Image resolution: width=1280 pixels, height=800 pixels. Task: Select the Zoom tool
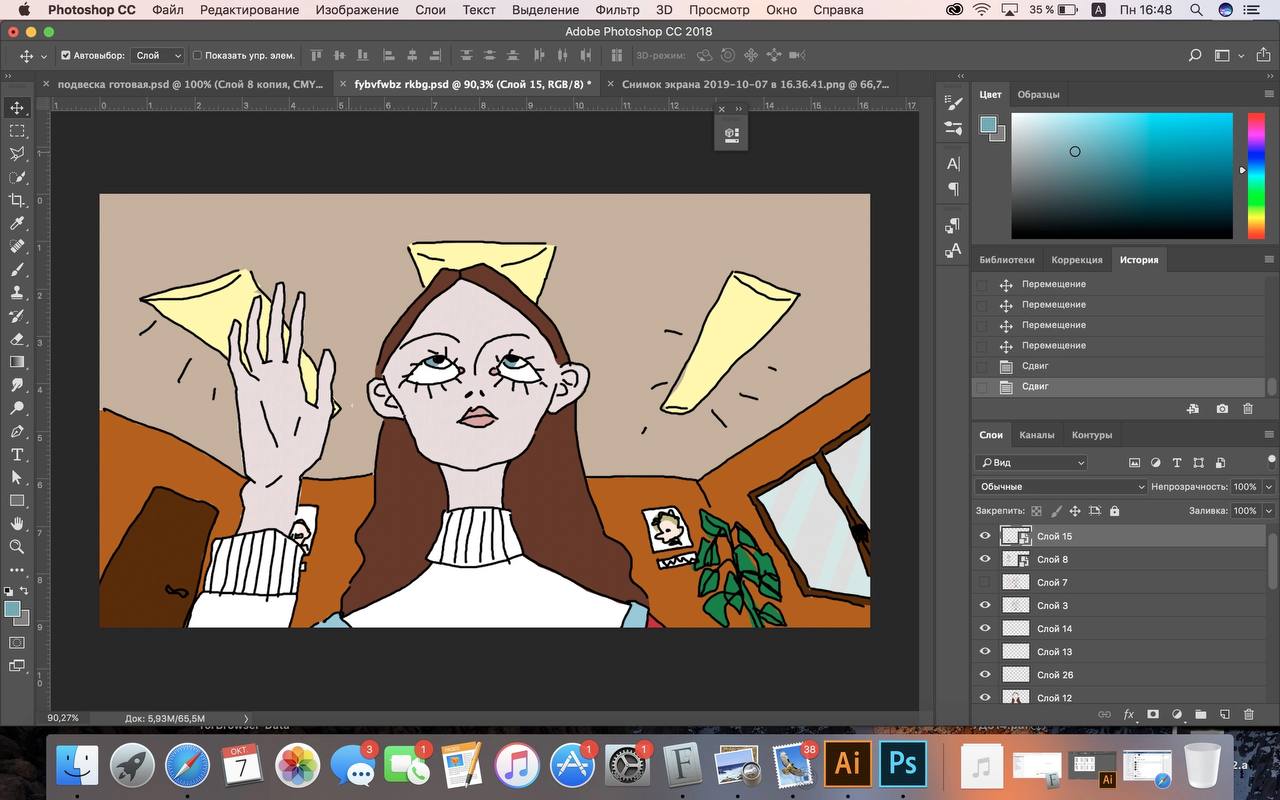click(x=17, y=546)
